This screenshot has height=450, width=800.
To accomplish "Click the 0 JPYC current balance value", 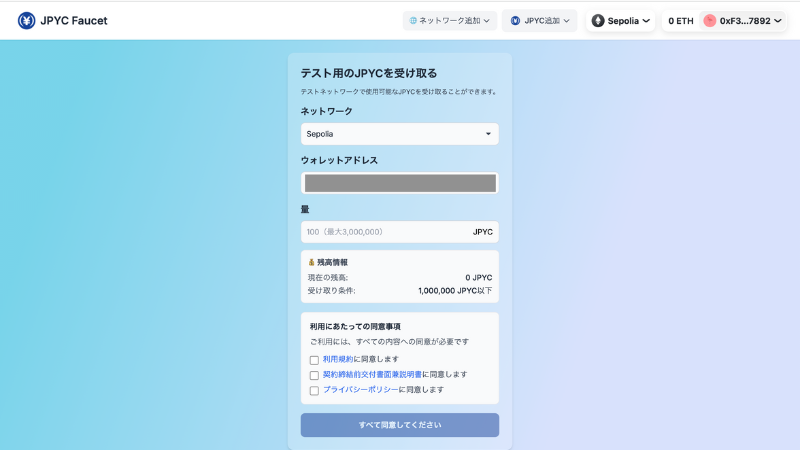I will click(479, 278).
